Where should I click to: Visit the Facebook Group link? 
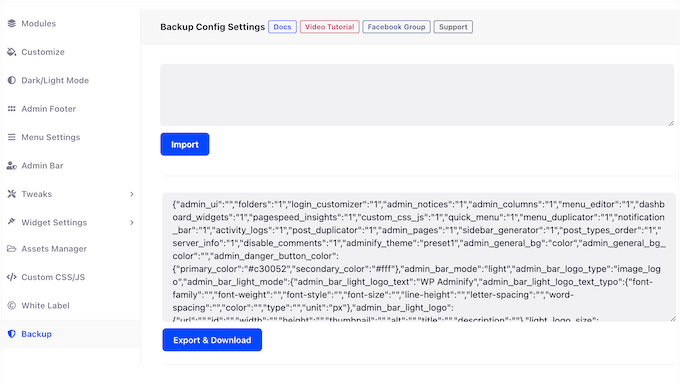pyautogui.click(x=396, y=27)
